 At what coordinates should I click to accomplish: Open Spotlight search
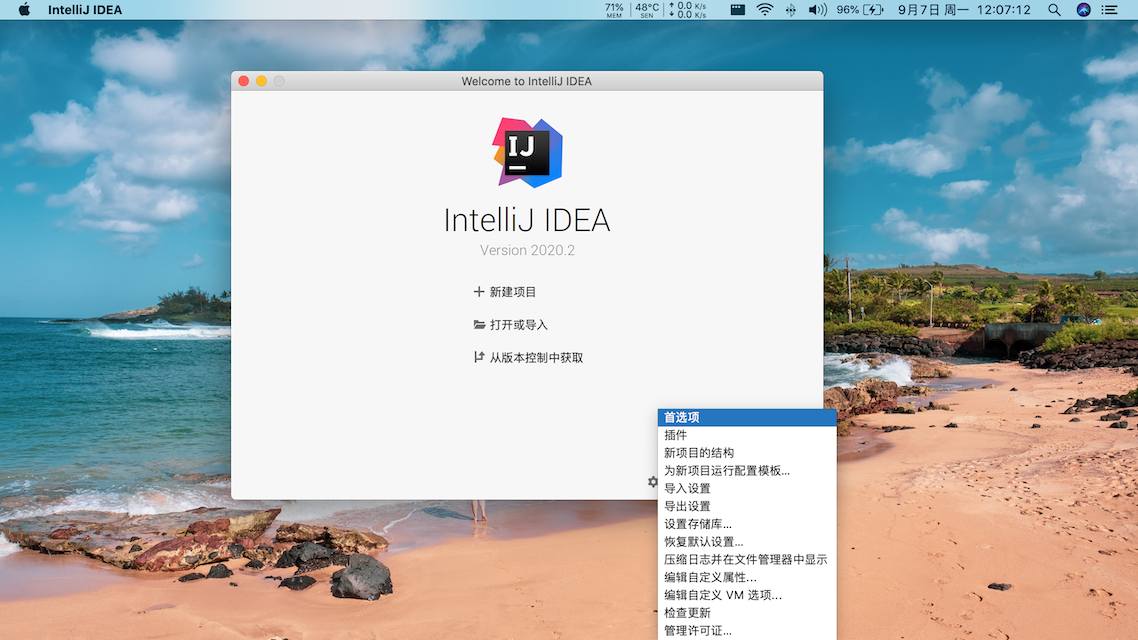coord(1054,9)
